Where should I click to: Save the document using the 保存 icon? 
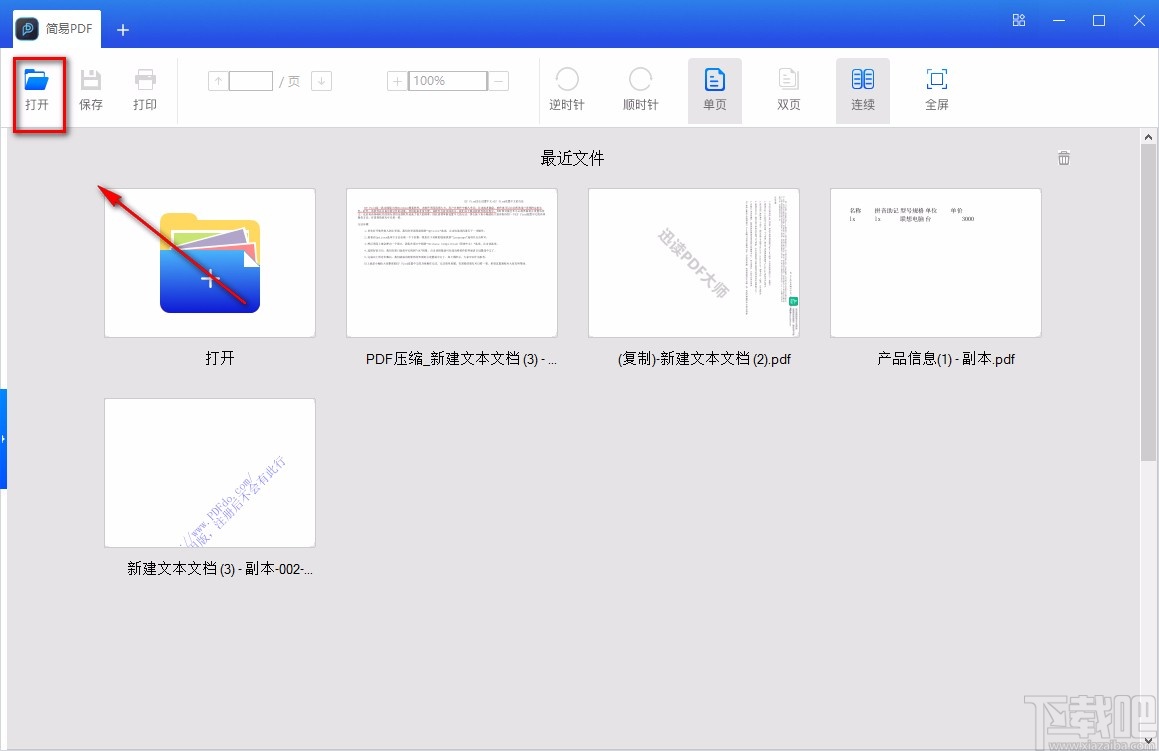[91, 90]
